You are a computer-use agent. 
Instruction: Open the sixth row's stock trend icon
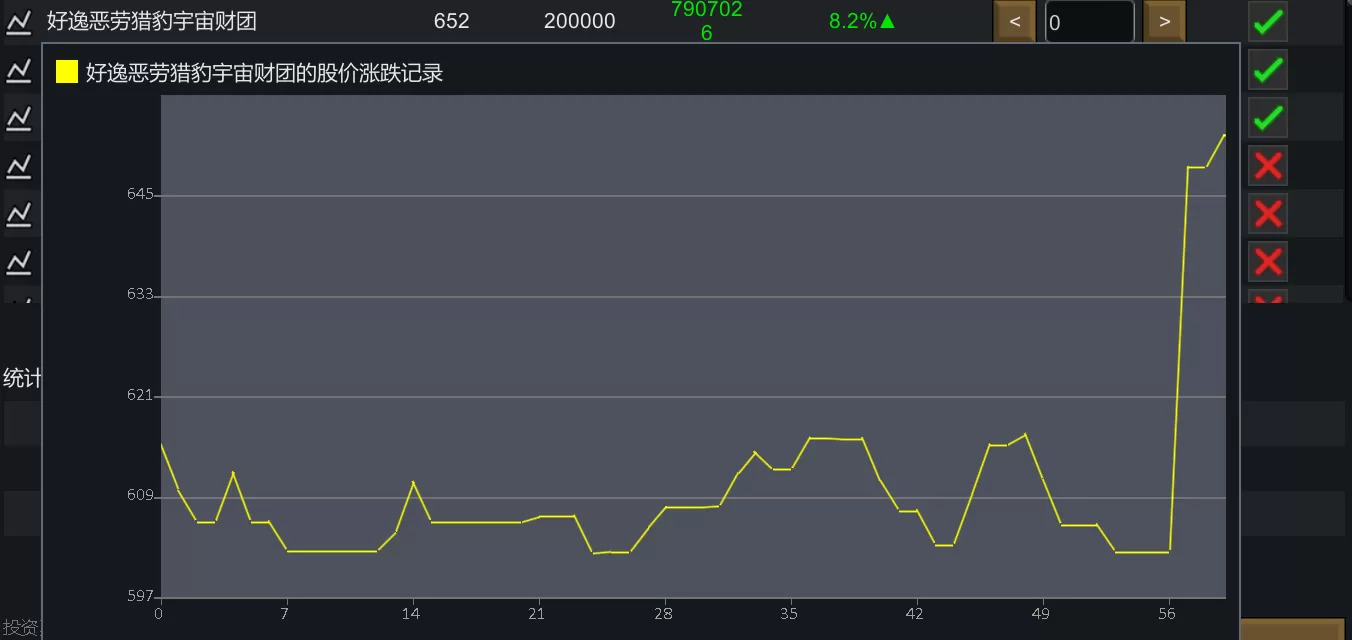pos(19,262)
